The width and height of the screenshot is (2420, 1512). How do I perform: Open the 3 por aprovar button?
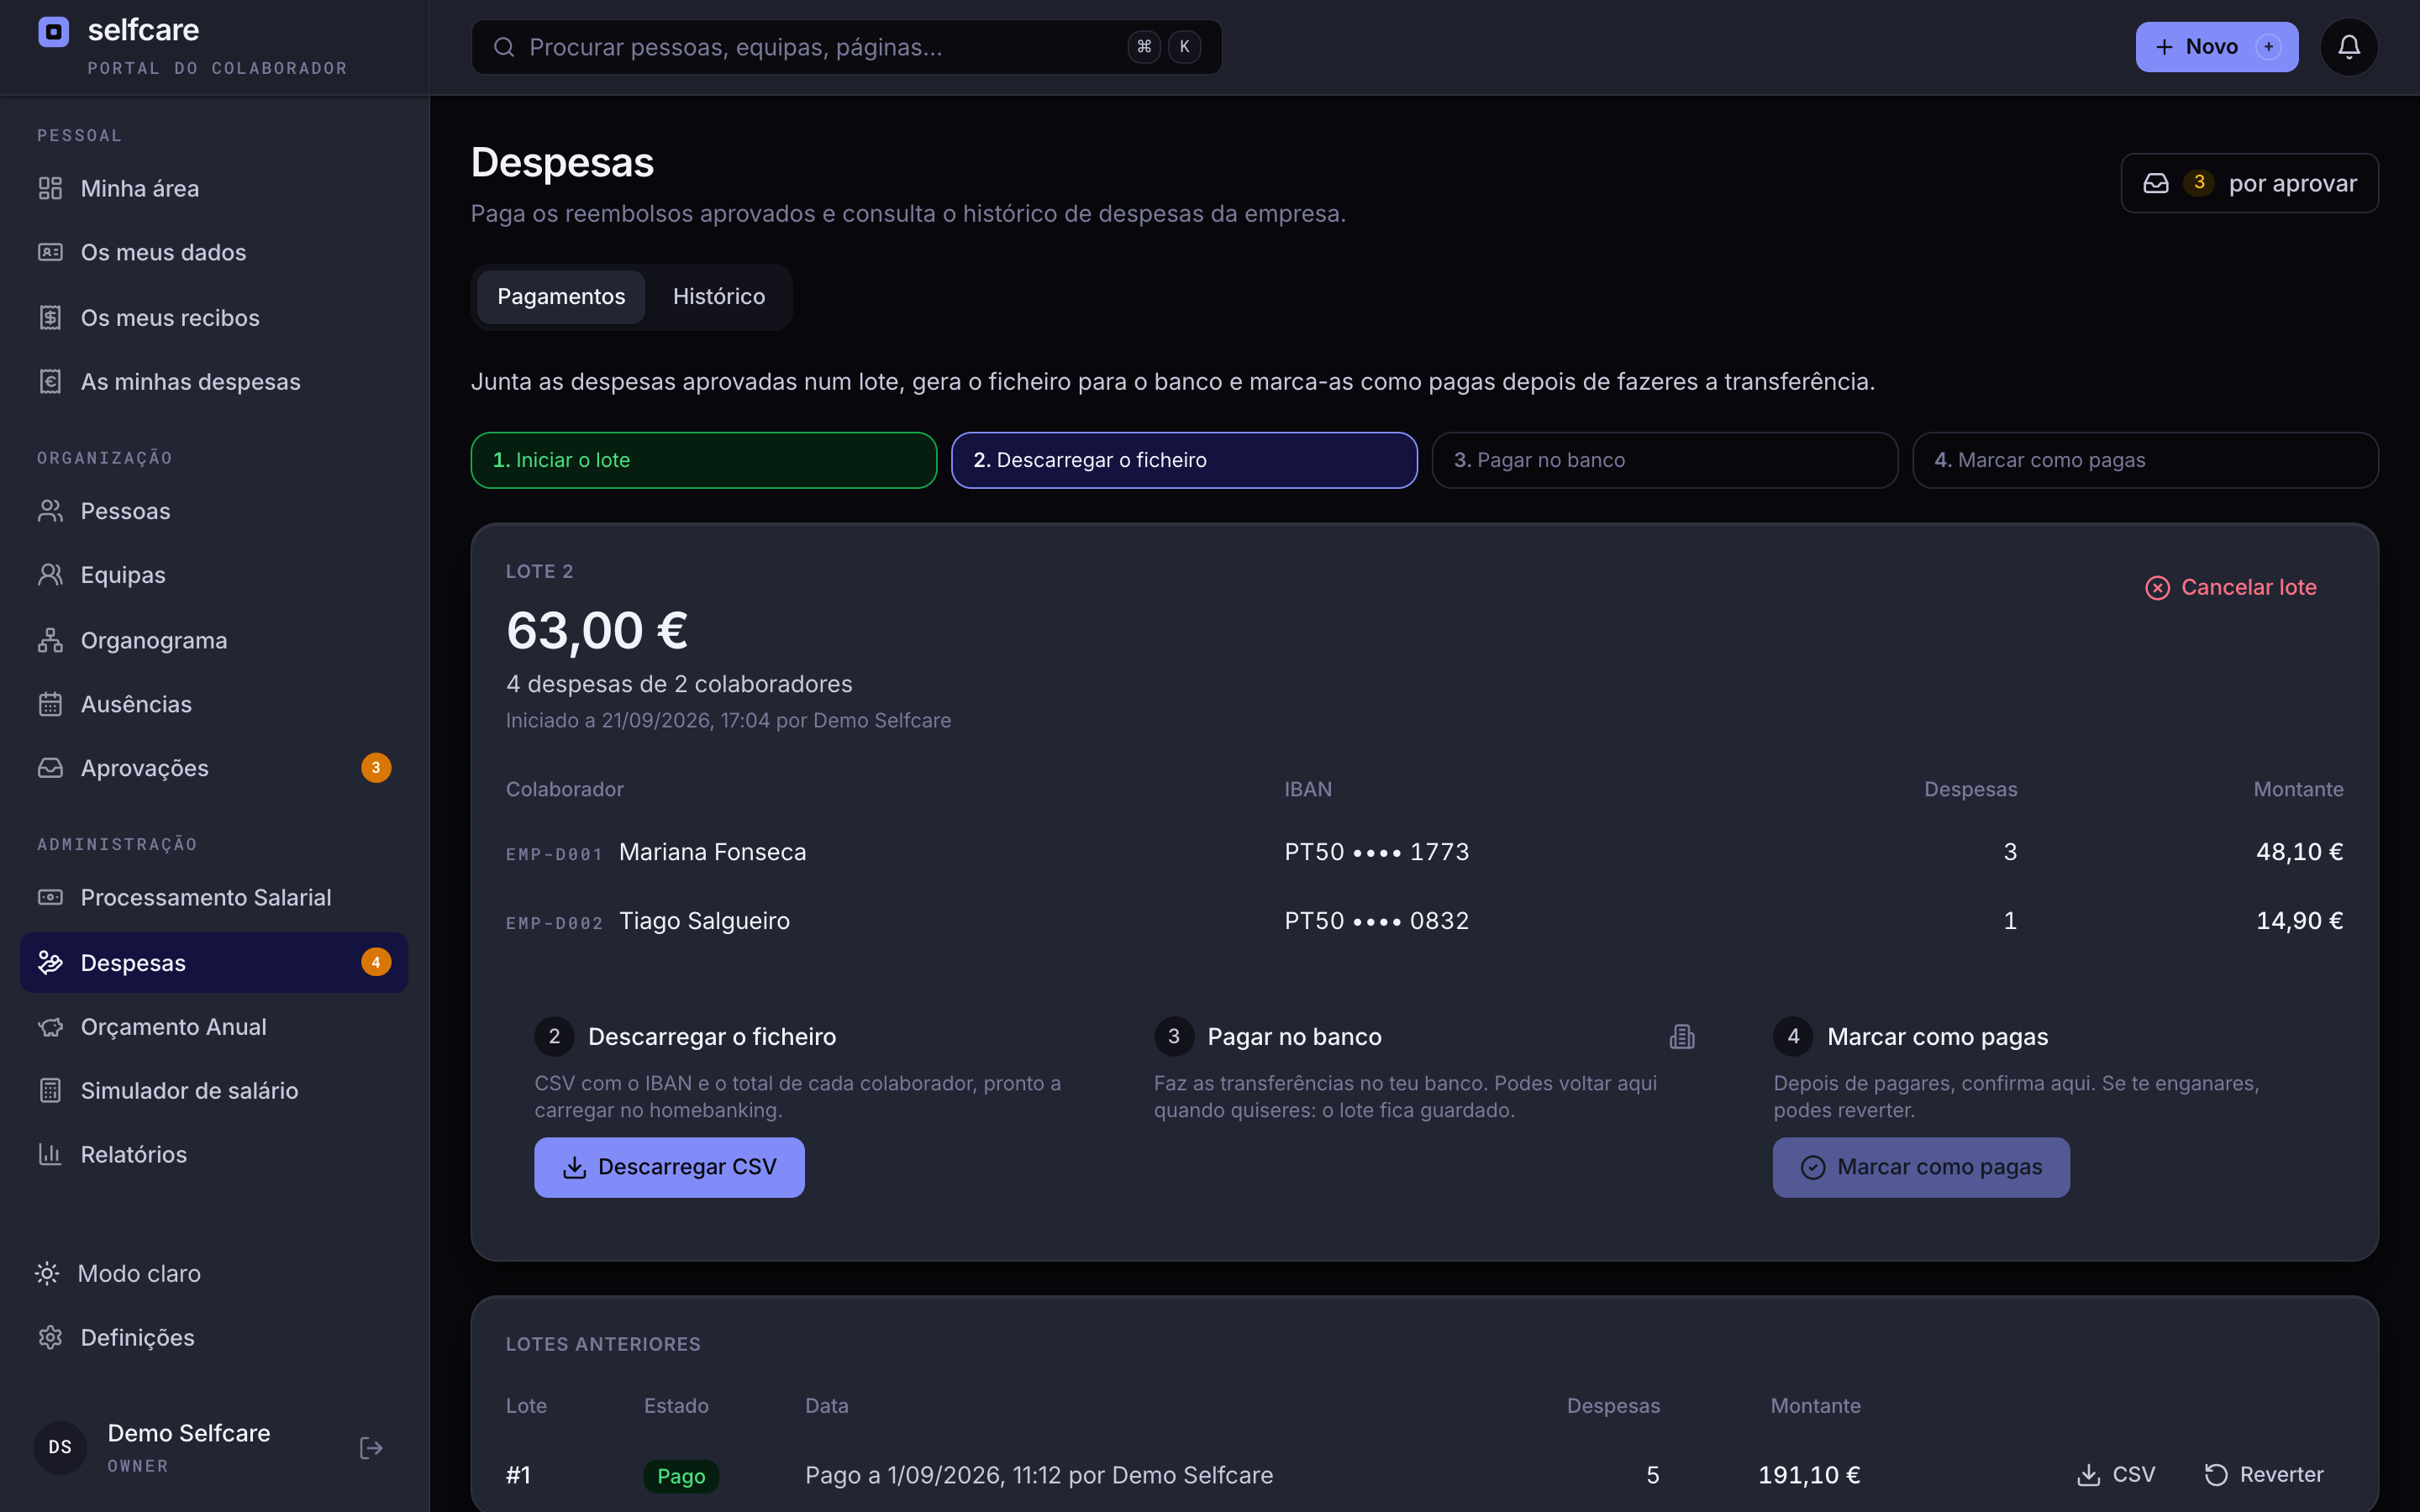point(2249,183)
